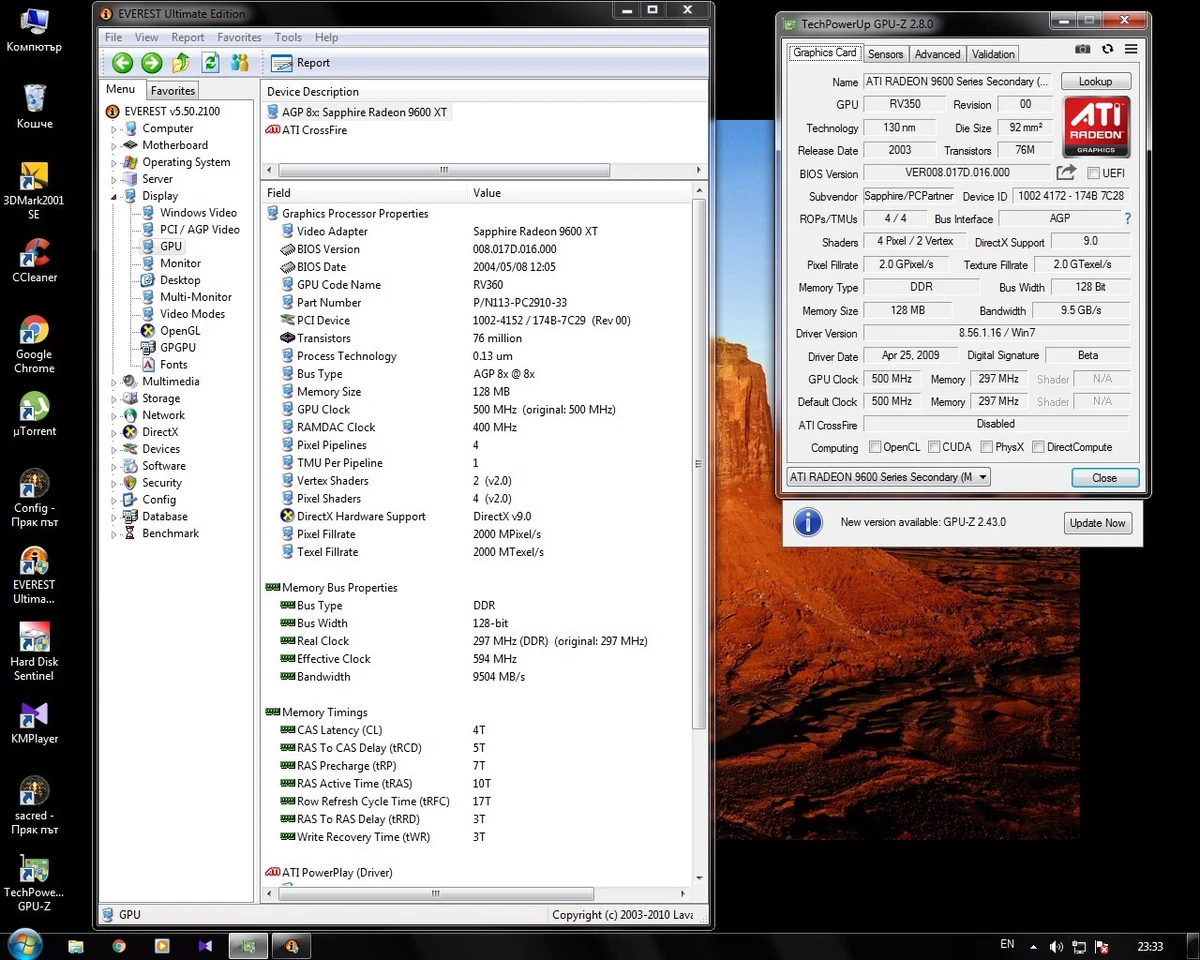Open the Tools menu in EVEREST

[288, 37]
